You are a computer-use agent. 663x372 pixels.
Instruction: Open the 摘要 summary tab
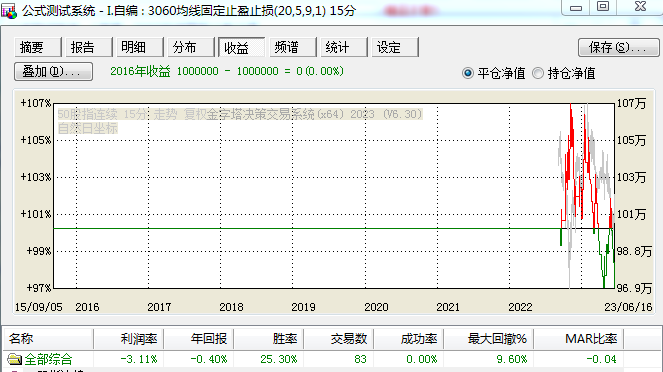click(x=38, y=47)
